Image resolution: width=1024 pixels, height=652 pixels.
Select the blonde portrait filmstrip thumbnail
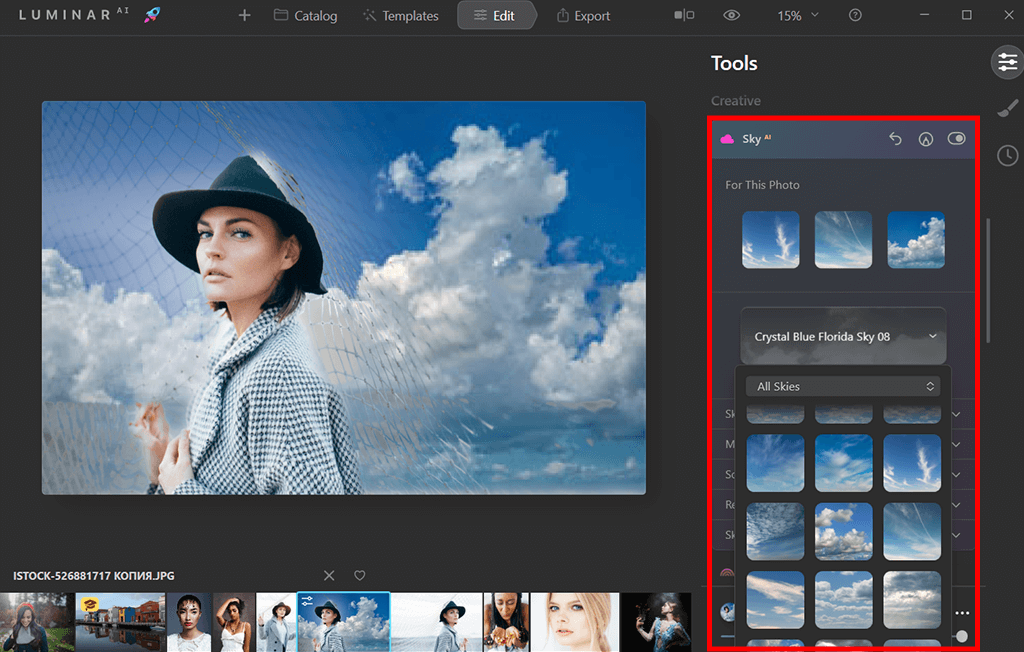point(575,622)
